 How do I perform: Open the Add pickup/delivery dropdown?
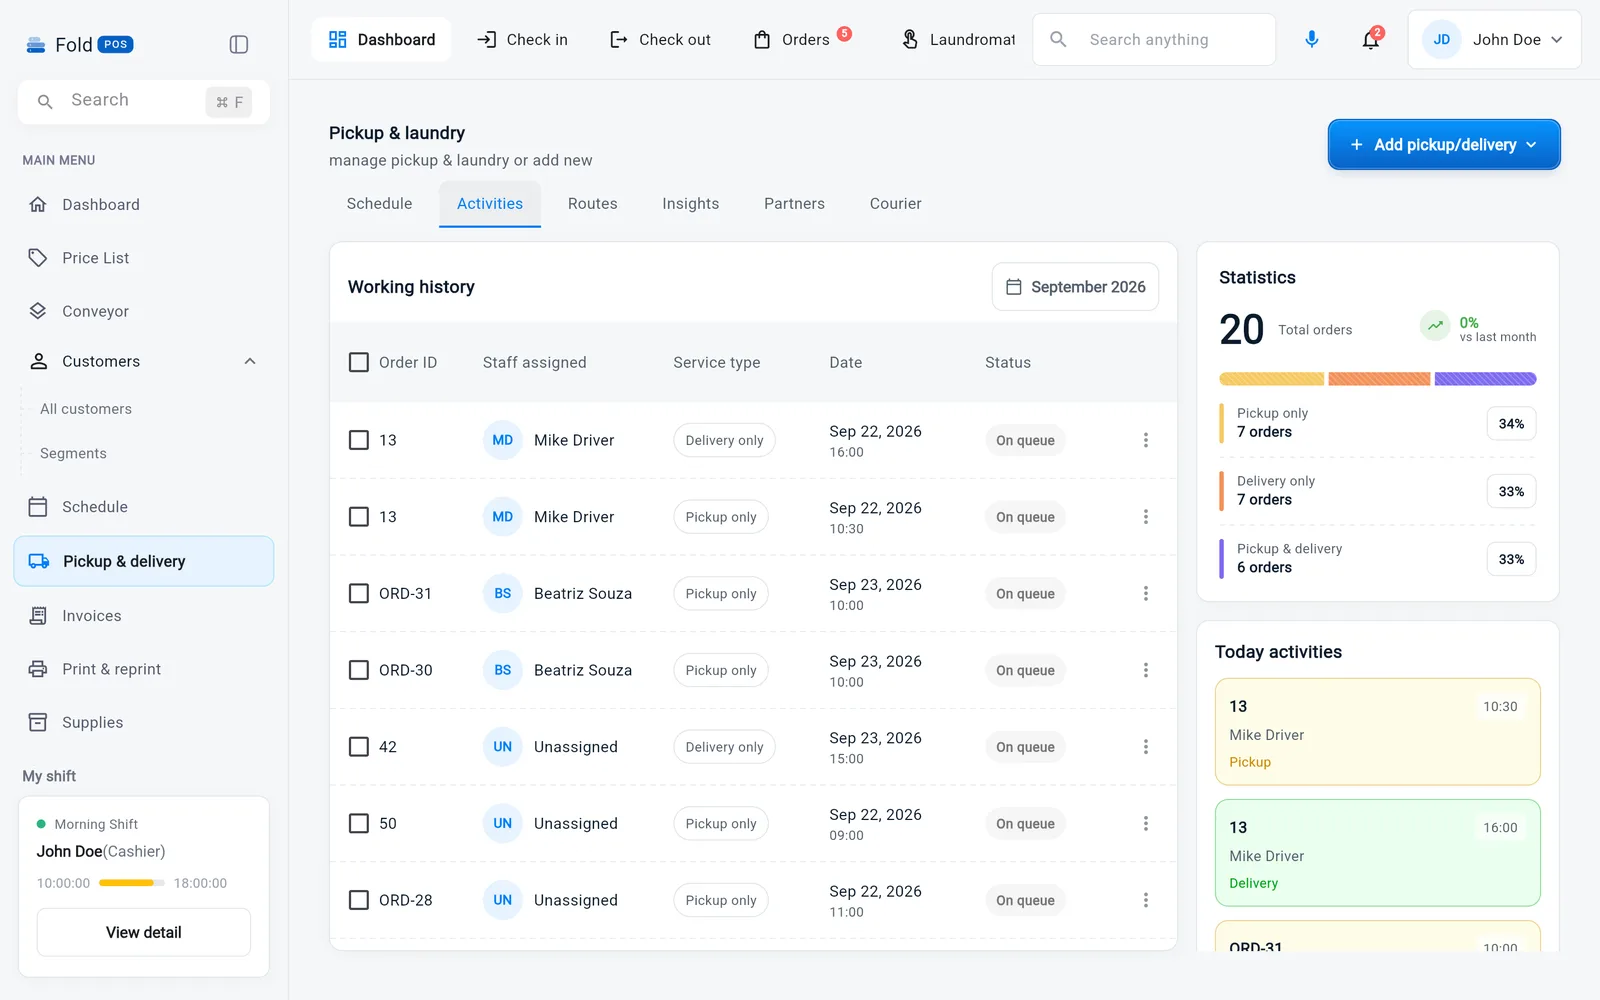point(1444,145)
